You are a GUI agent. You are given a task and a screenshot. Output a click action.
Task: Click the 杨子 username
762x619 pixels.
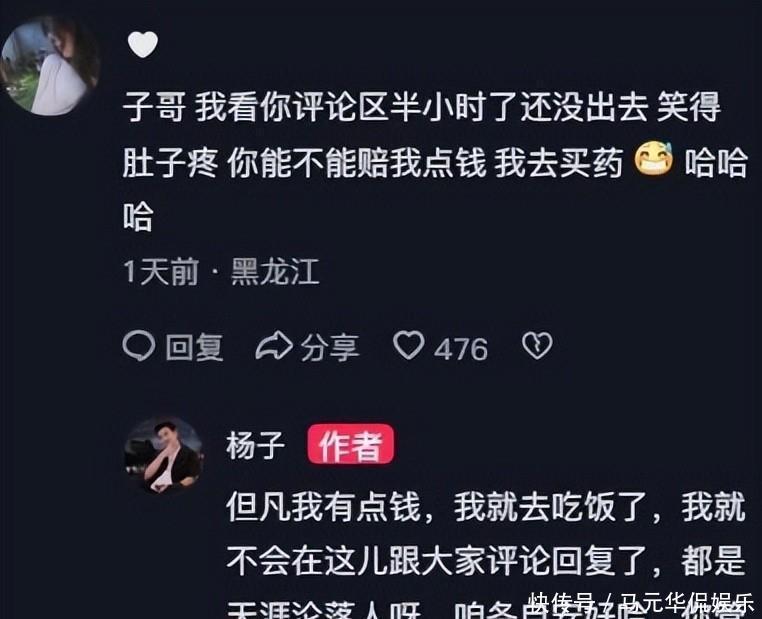255,445
